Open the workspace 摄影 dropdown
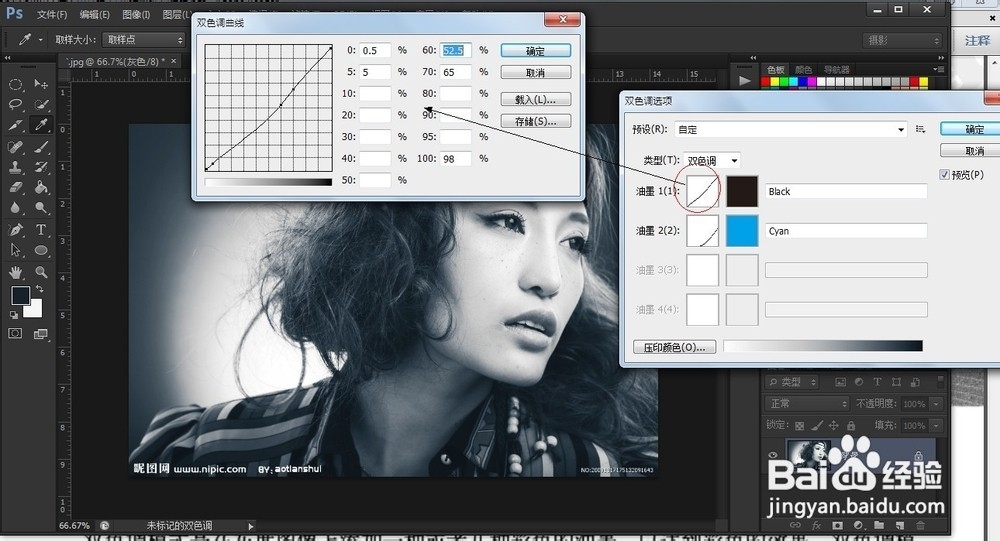This screenshot has height=541, width=1000. pos(902,40)
